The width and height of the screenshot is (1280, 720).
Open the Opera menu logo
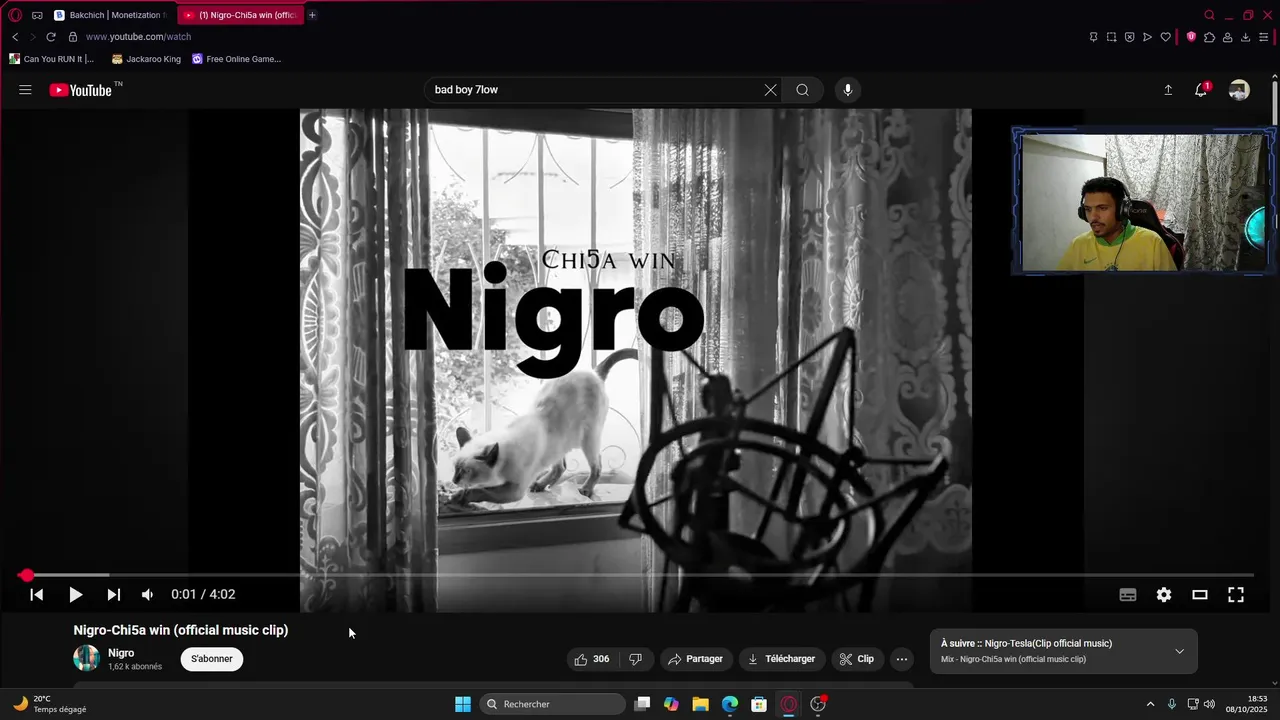pyautogui.click(x=15, y=15)
